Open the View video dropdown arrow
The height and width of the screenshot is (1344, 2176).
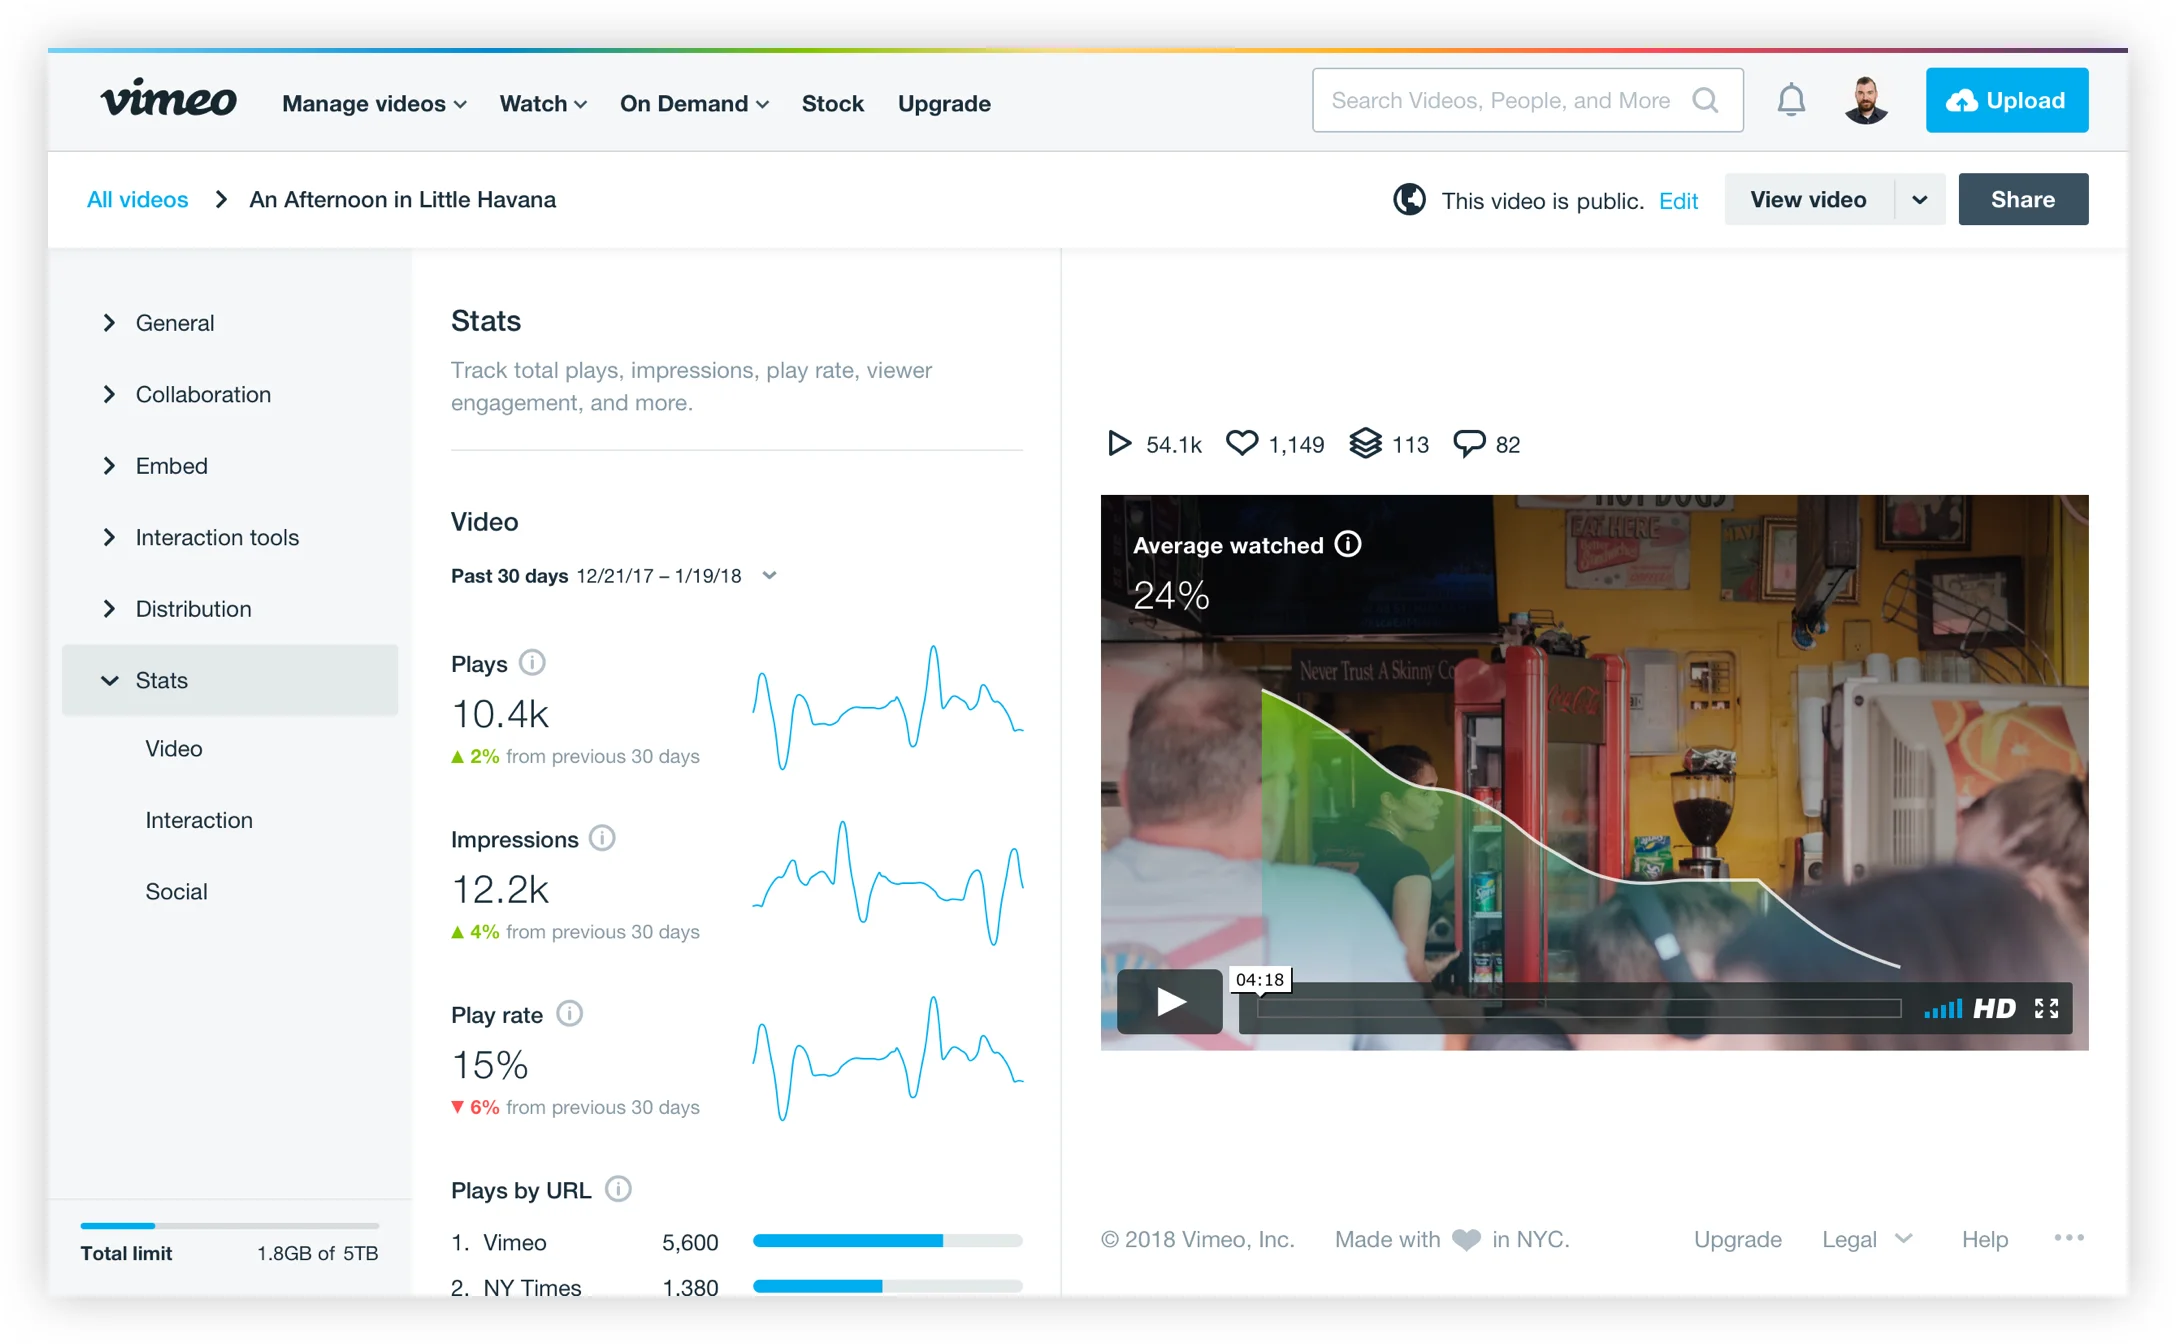pyautogui.click(x=1920, y=200)
